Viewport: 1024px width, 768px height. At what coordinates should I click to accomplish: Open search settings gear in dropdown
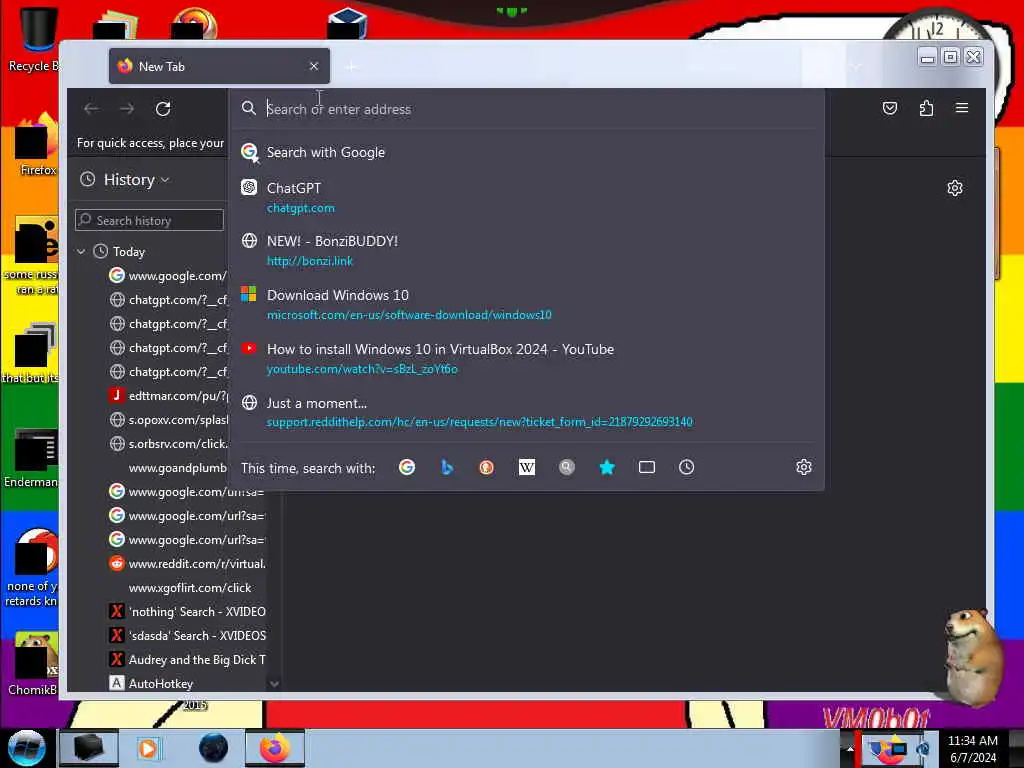804,467
